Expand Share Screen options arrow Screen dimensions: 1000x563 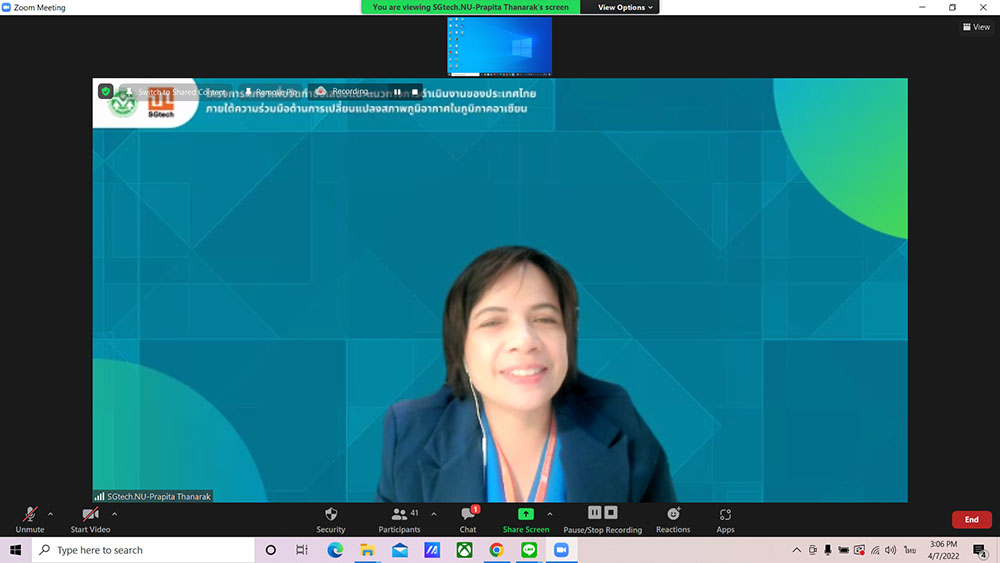click(550, 514)
